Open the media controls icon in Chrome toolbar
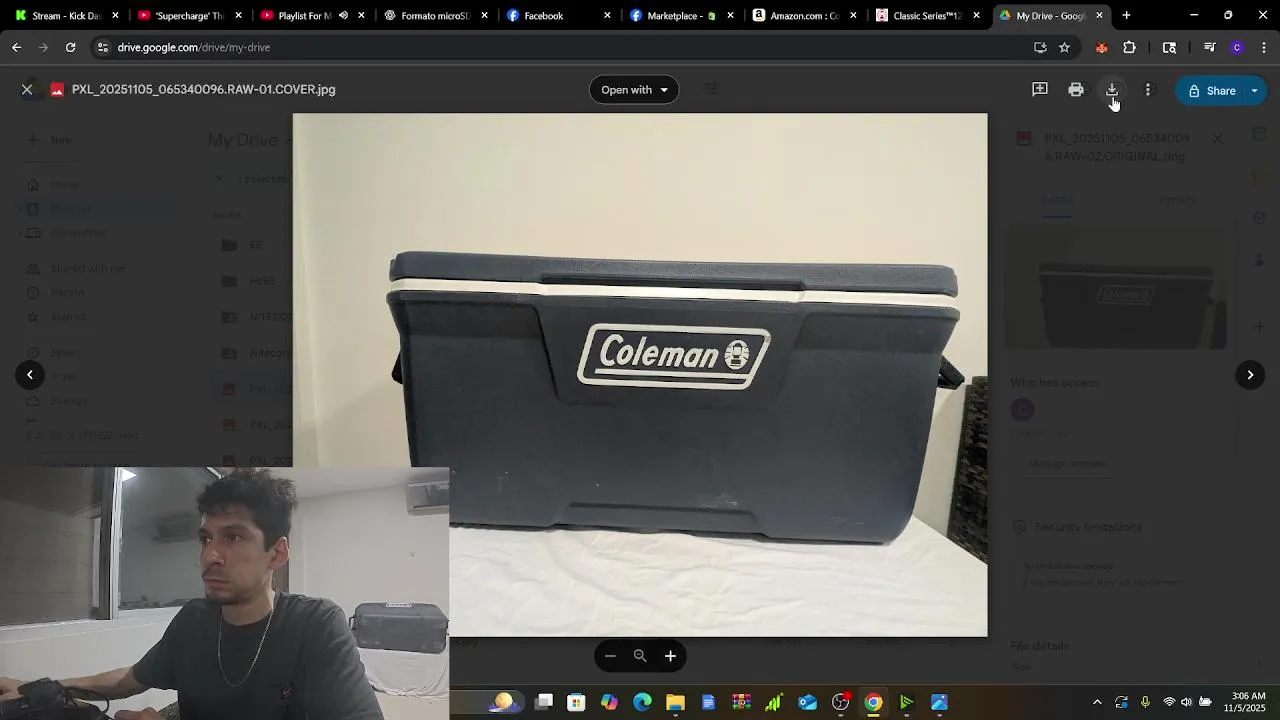Screen dimensions: 1280x720 [1209, 47]
